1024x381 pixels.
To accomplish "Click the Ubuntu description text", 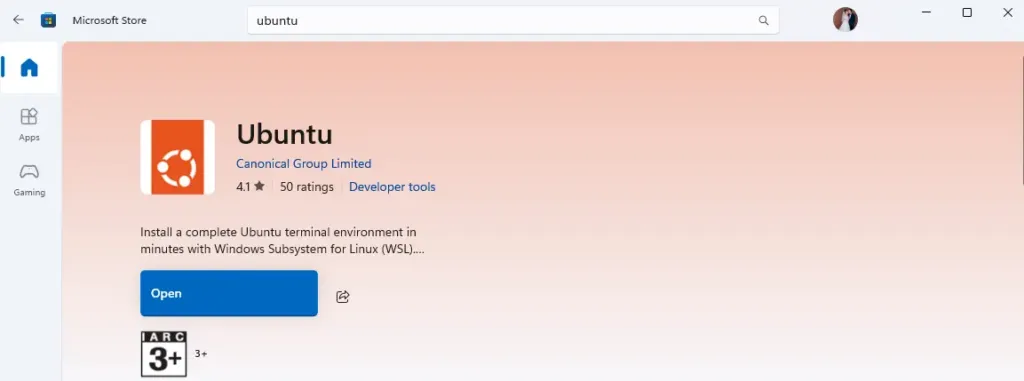I will [x=282, y=240].
